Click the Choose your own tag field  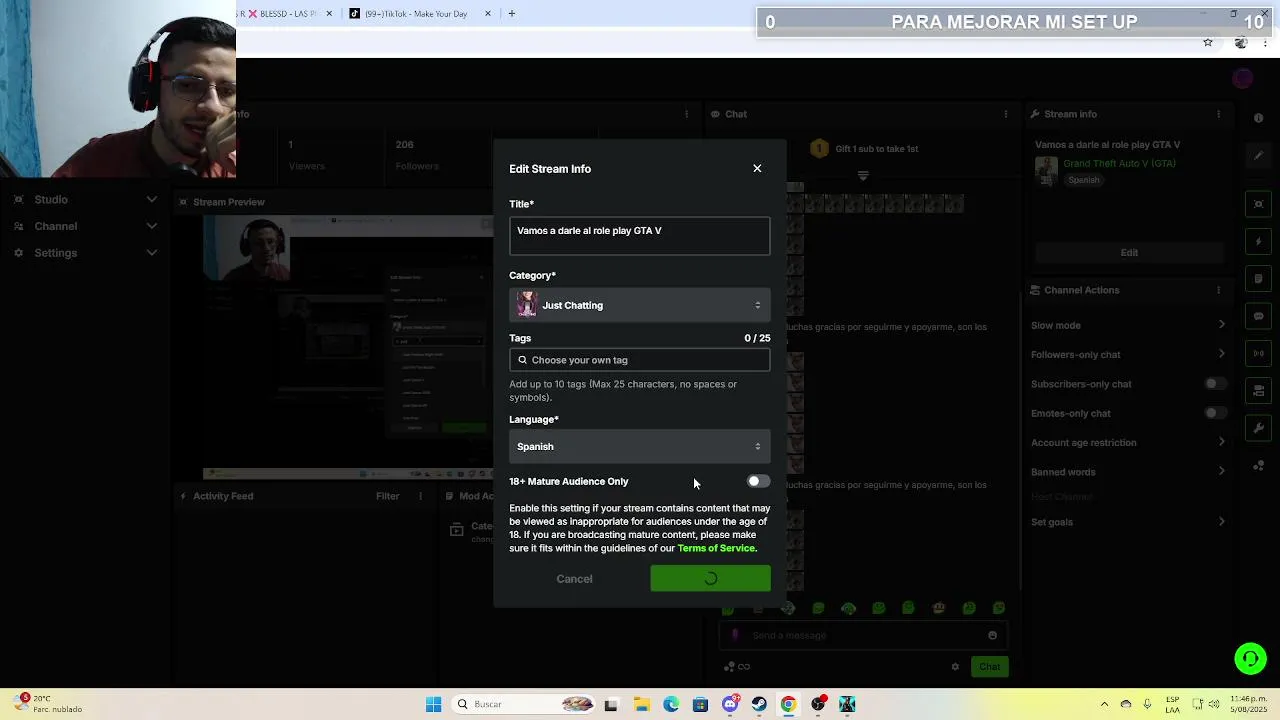[639, 360]
